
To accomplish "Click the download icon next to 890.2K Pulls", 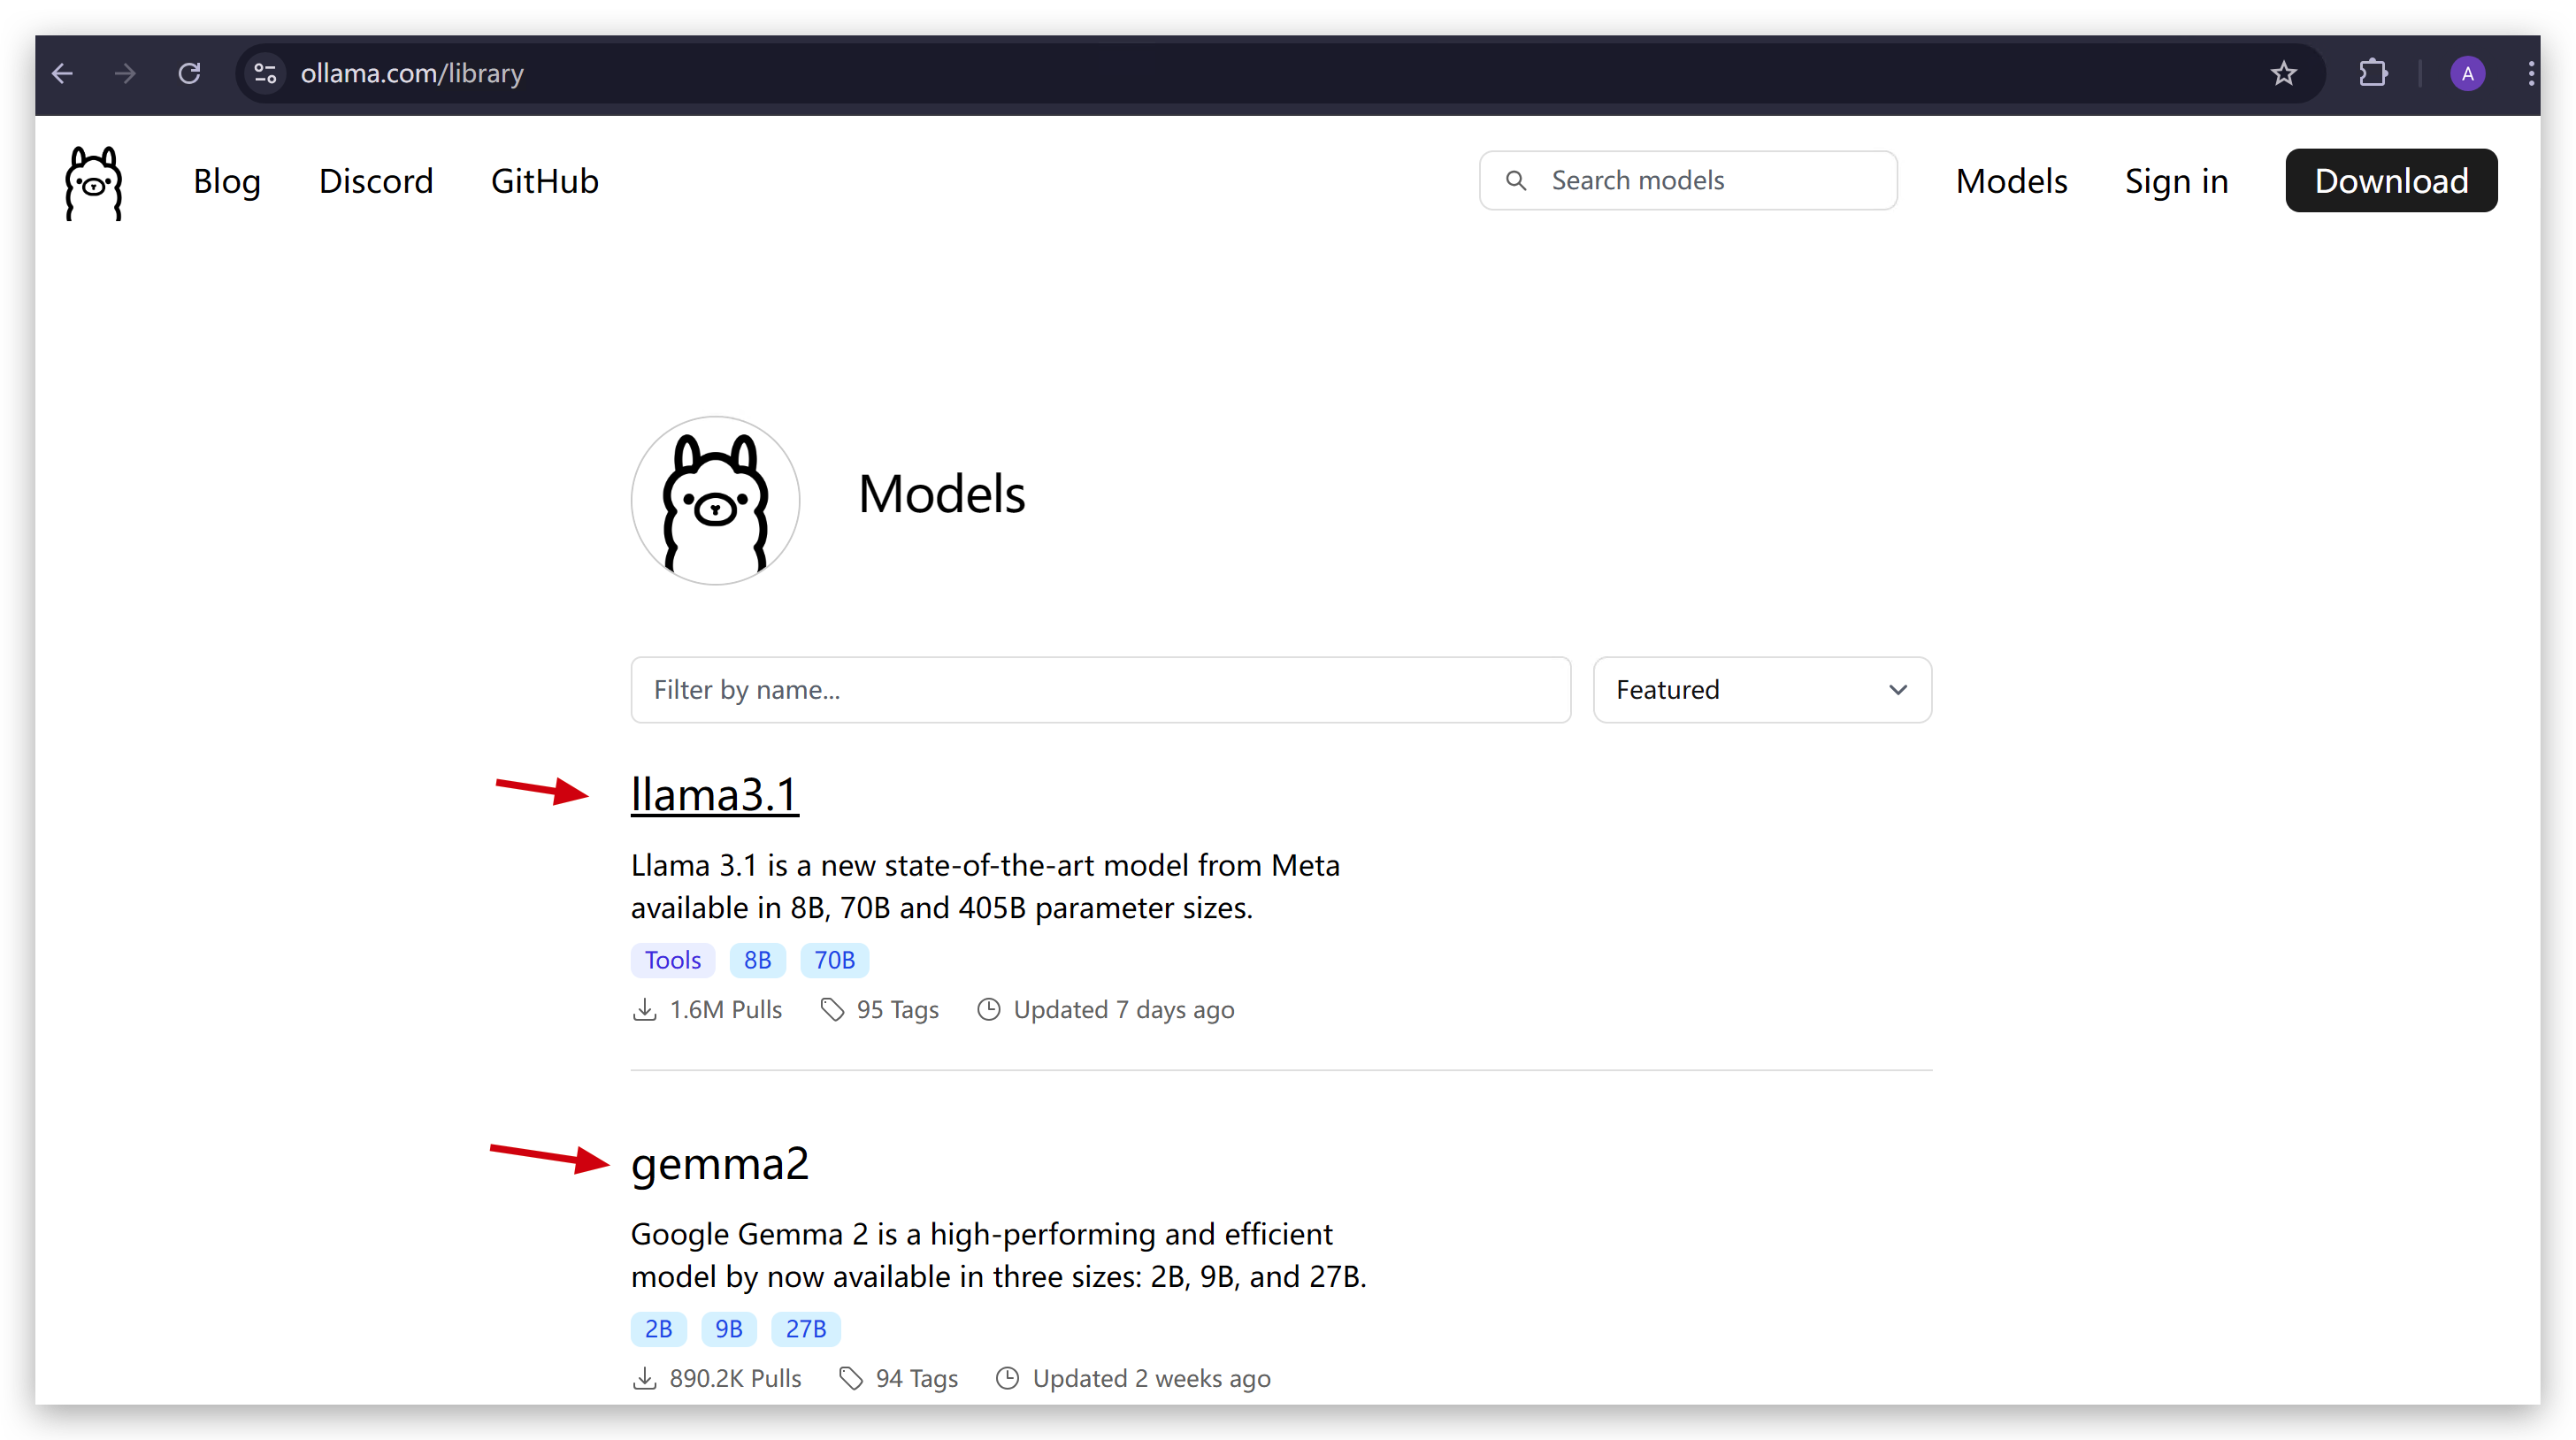I will pos(645,1379).
